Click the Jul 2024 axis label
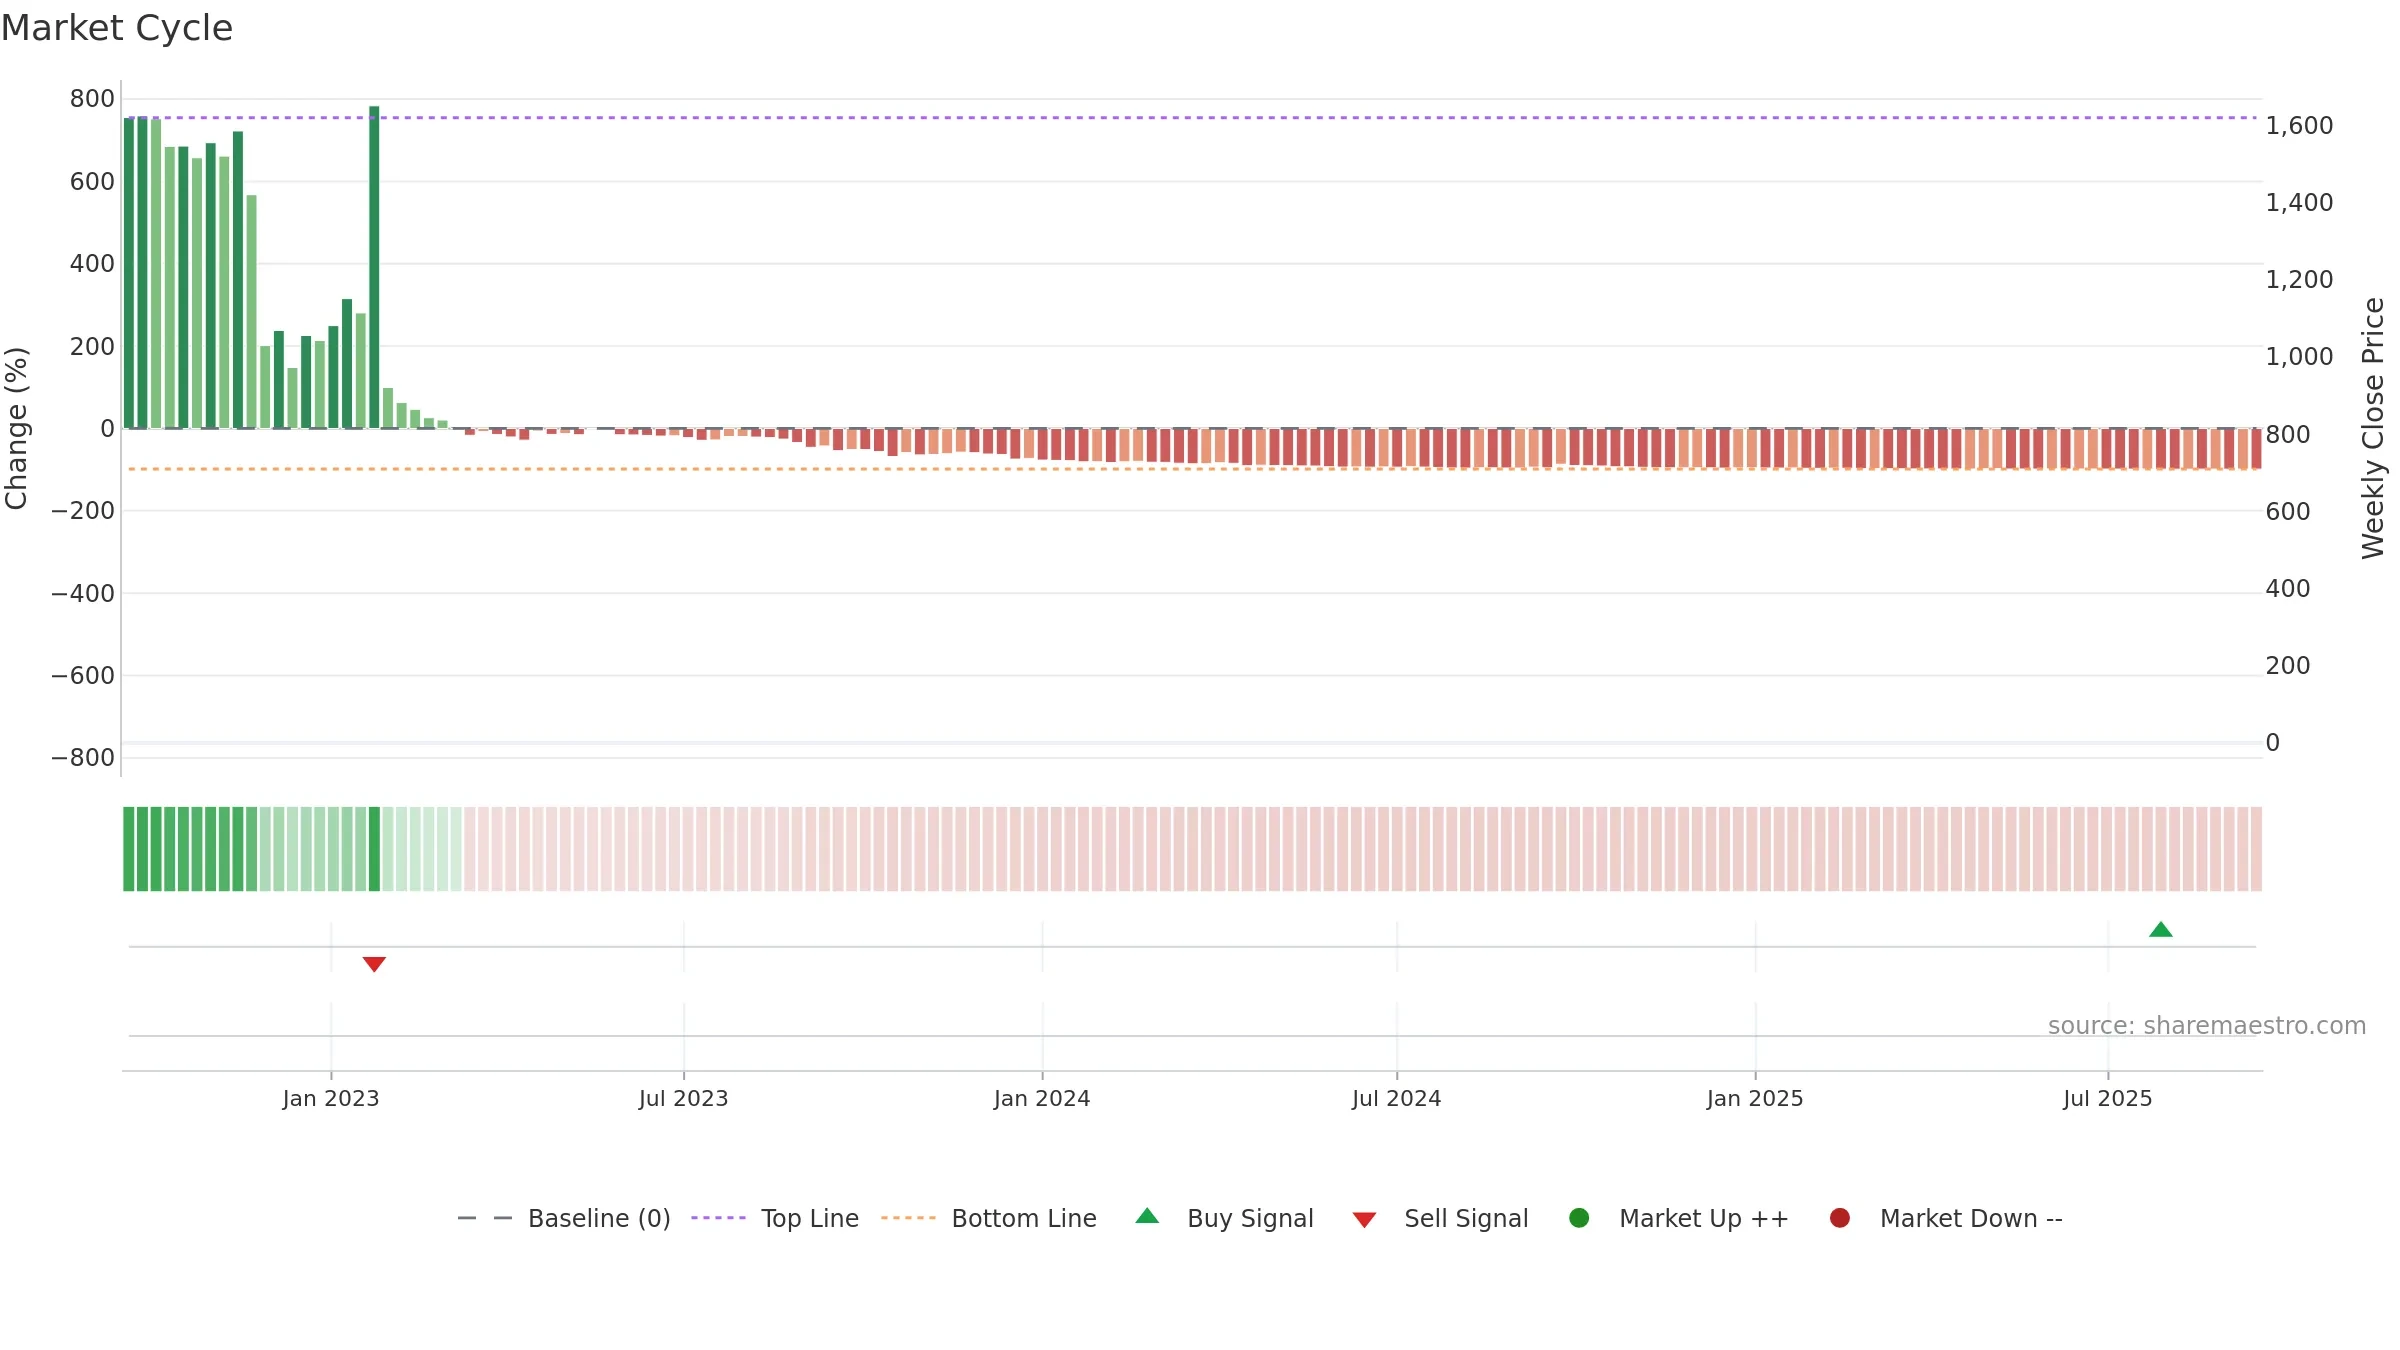This screenshot has height=1350, width=2400. (x=1397, y=1099)
